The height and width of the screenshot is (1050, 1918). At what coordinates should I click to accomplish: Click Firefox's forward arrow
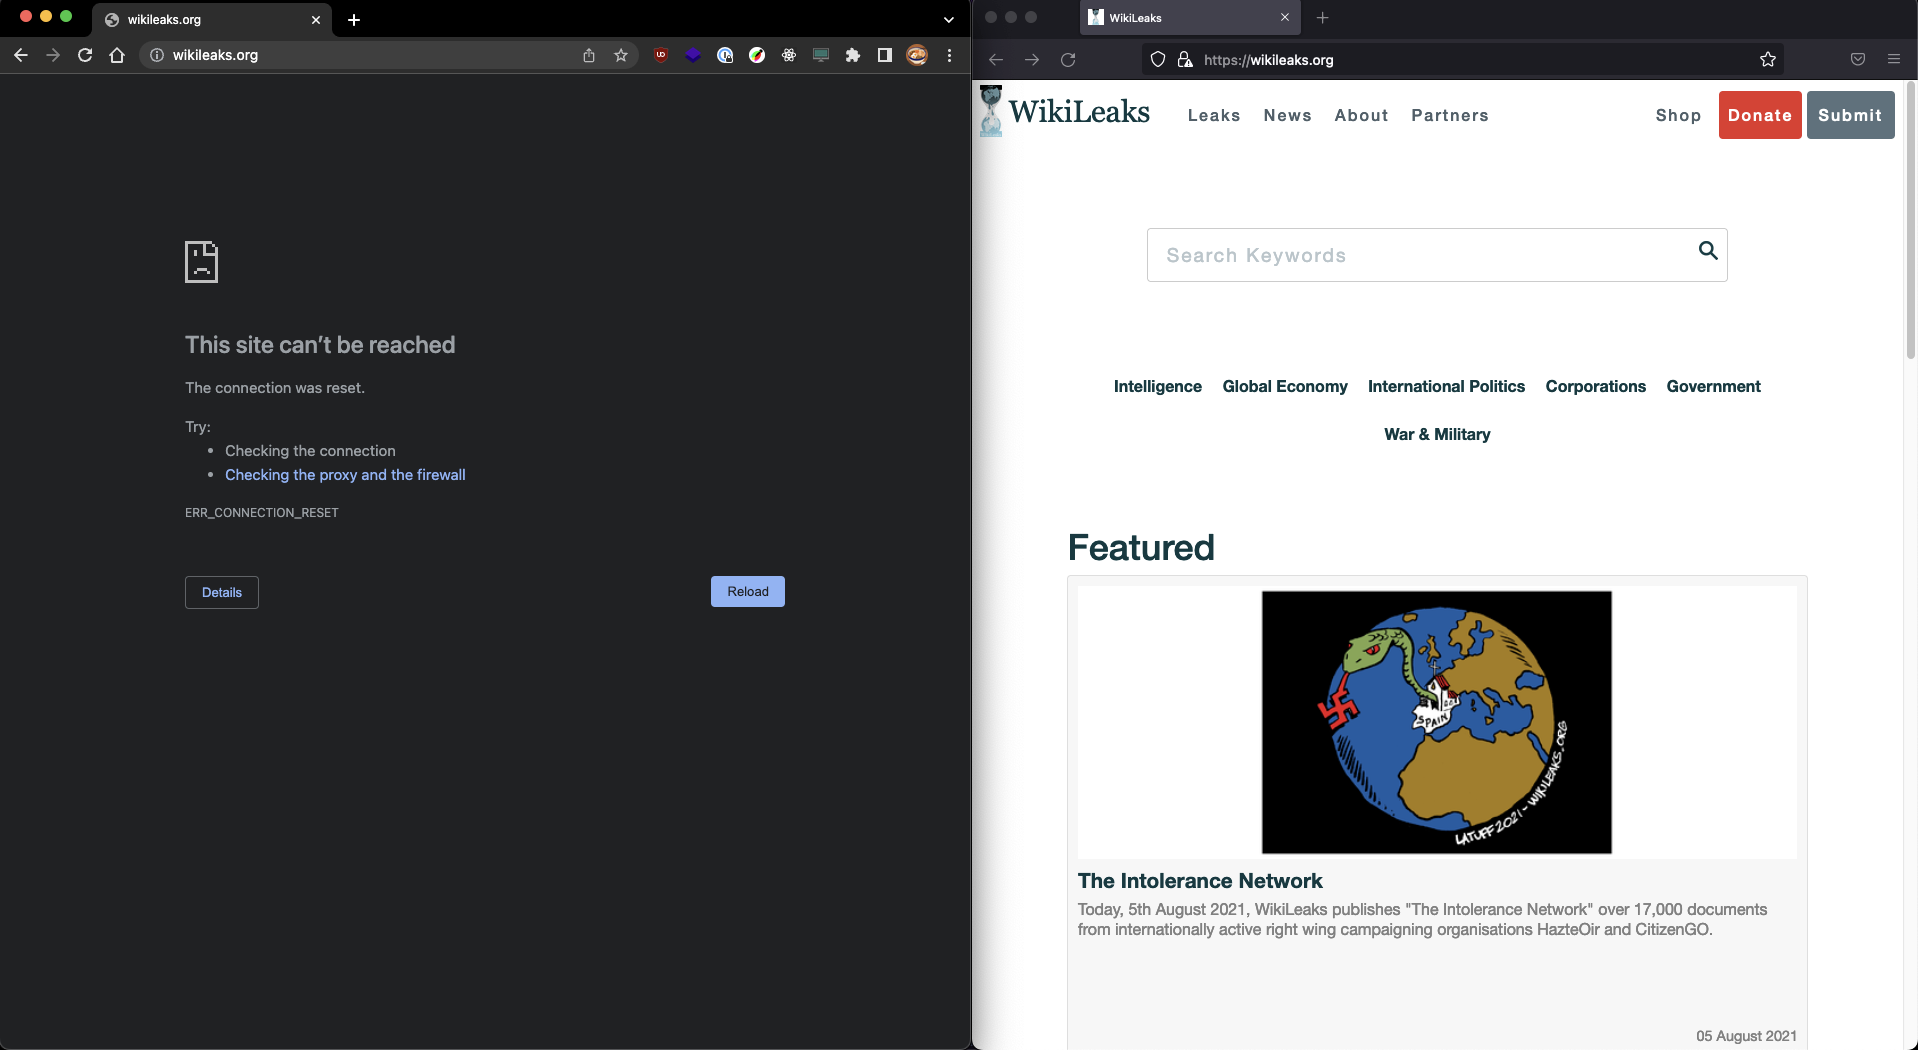(x=1032, y=60)
